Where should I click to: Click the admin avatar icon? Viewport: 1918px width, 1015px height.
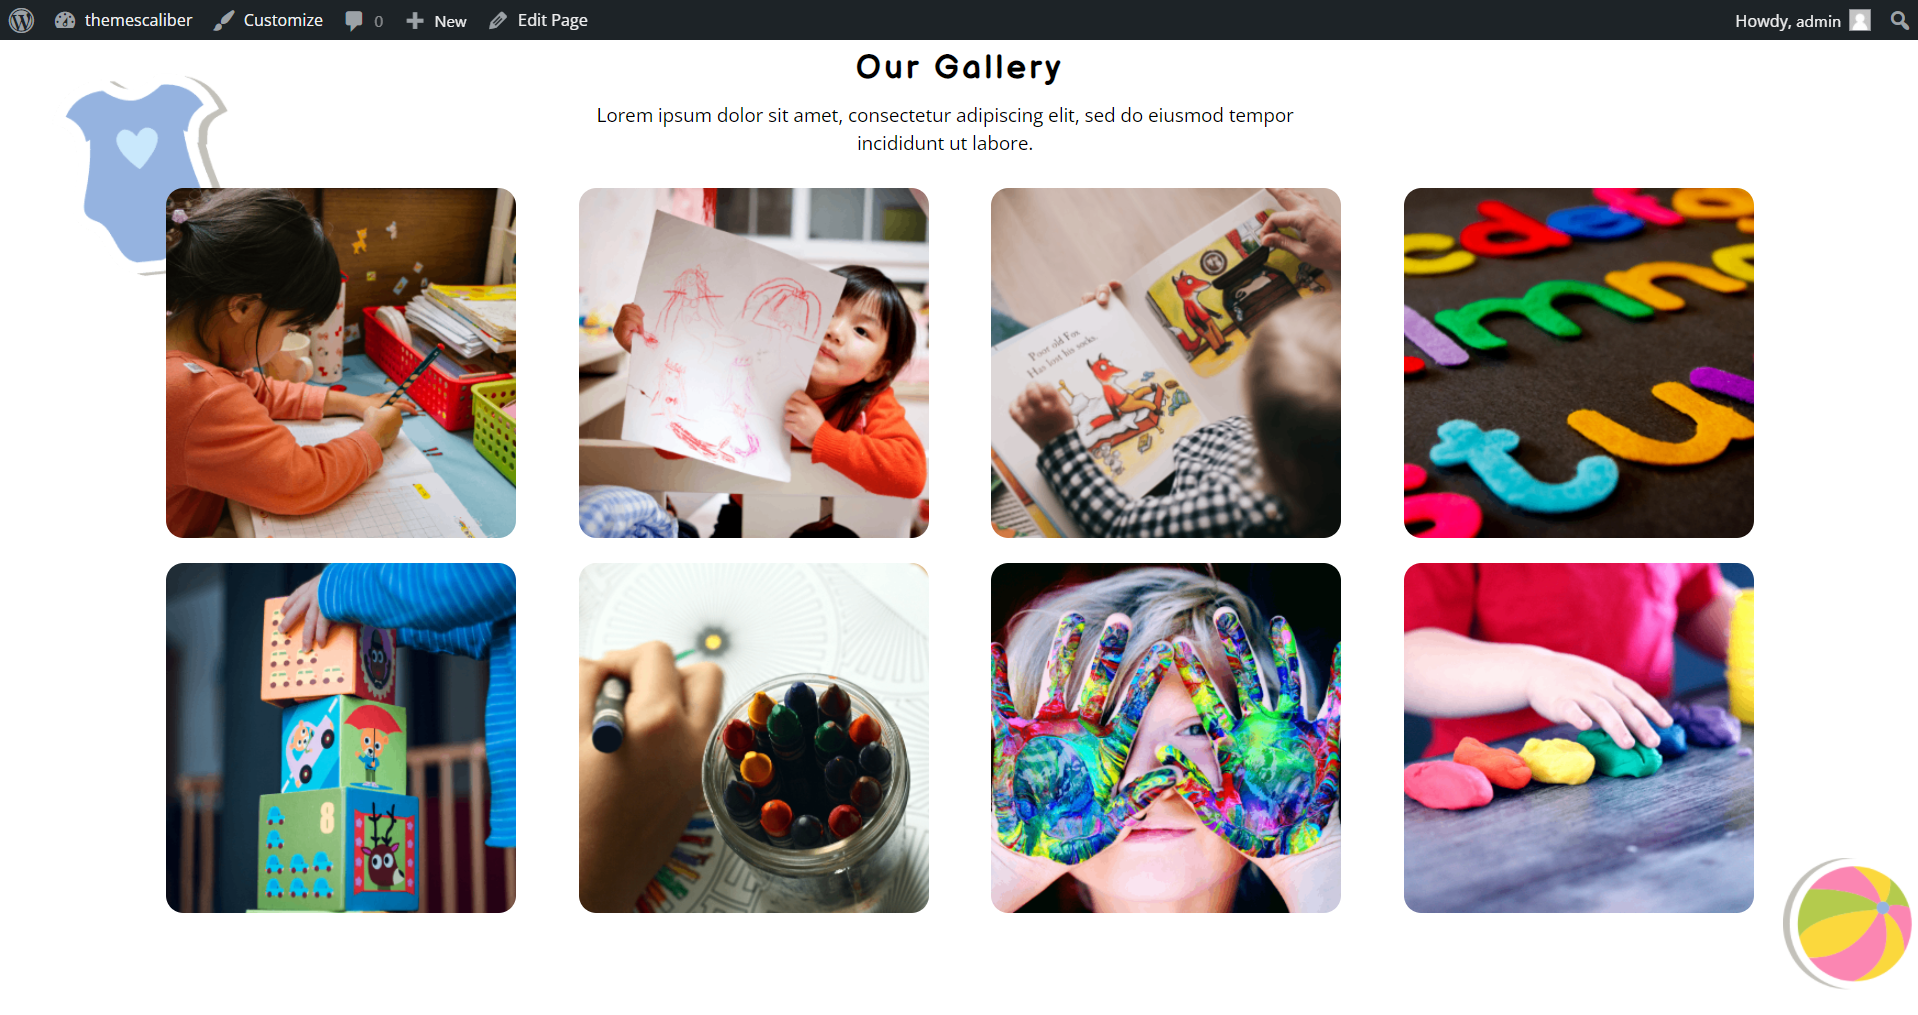click(x=1860, y=20)
